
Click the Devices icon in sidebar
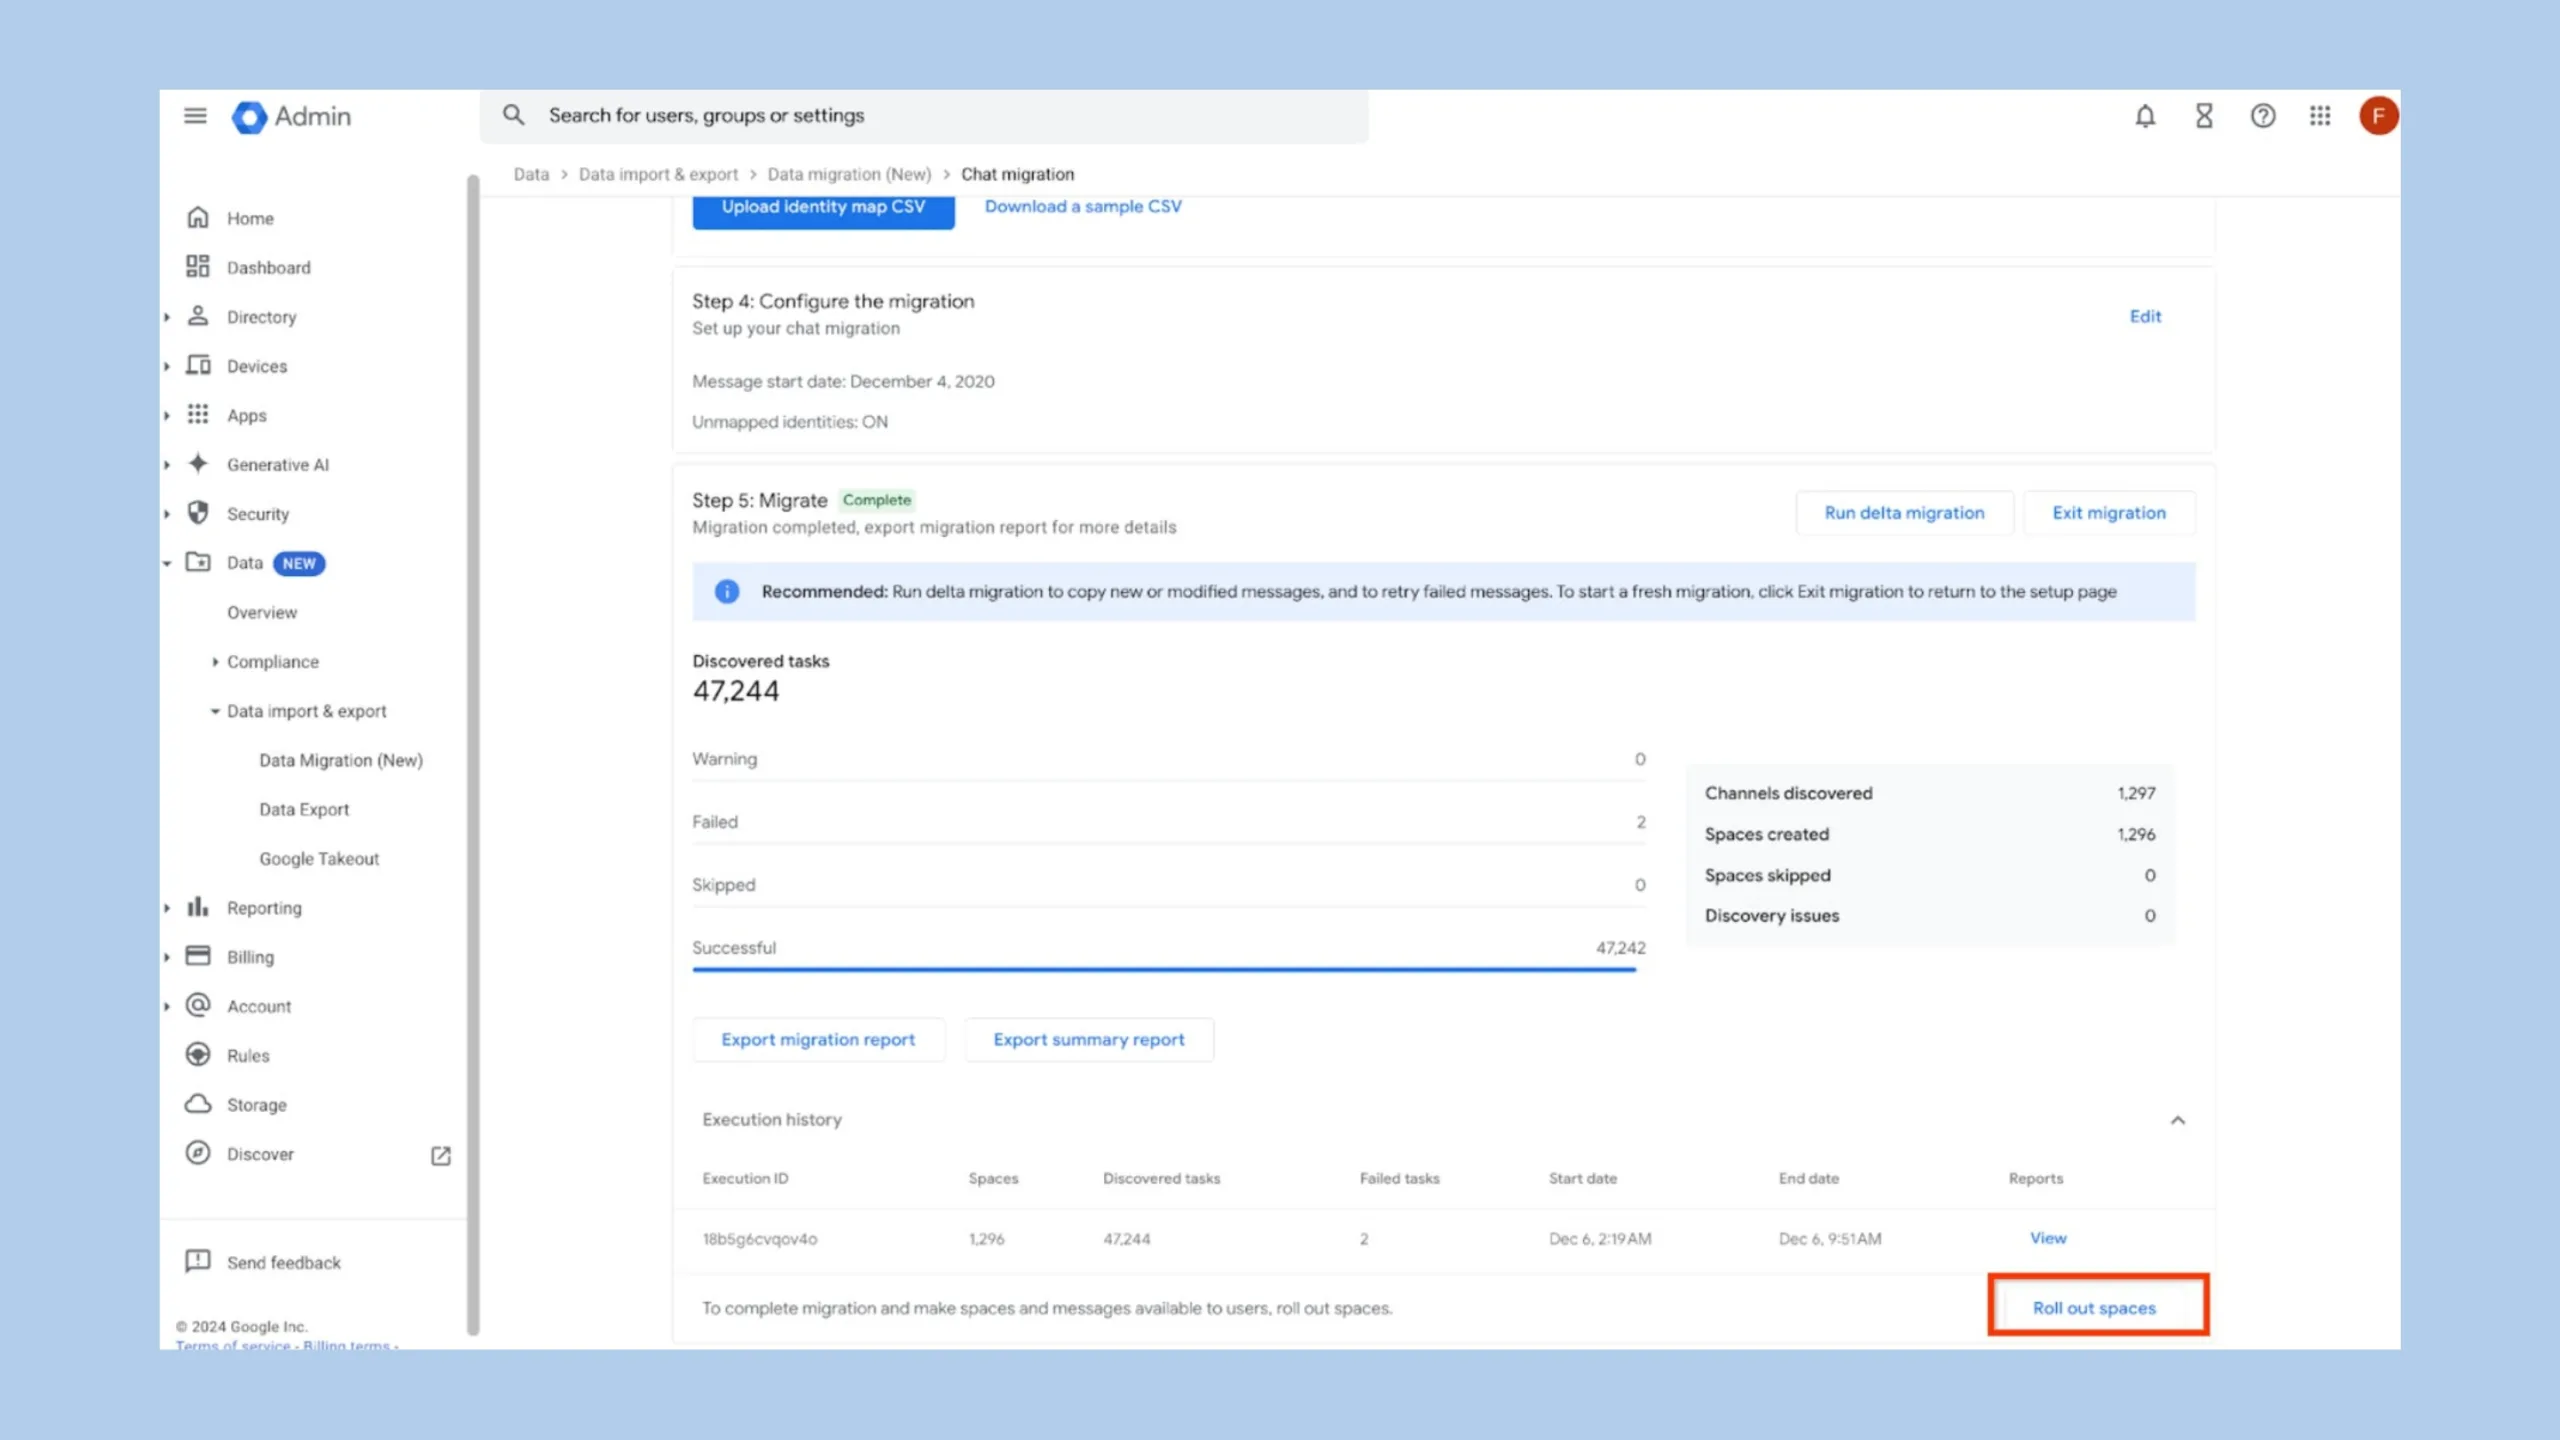(198, 365)
